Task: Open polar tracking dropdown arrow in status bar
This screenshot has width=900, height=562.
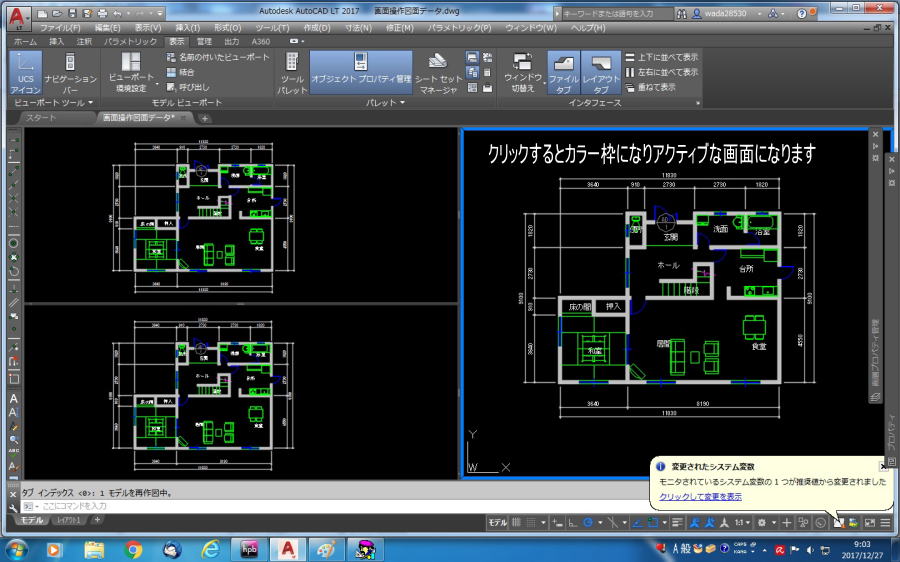Action: coord(600,523)
